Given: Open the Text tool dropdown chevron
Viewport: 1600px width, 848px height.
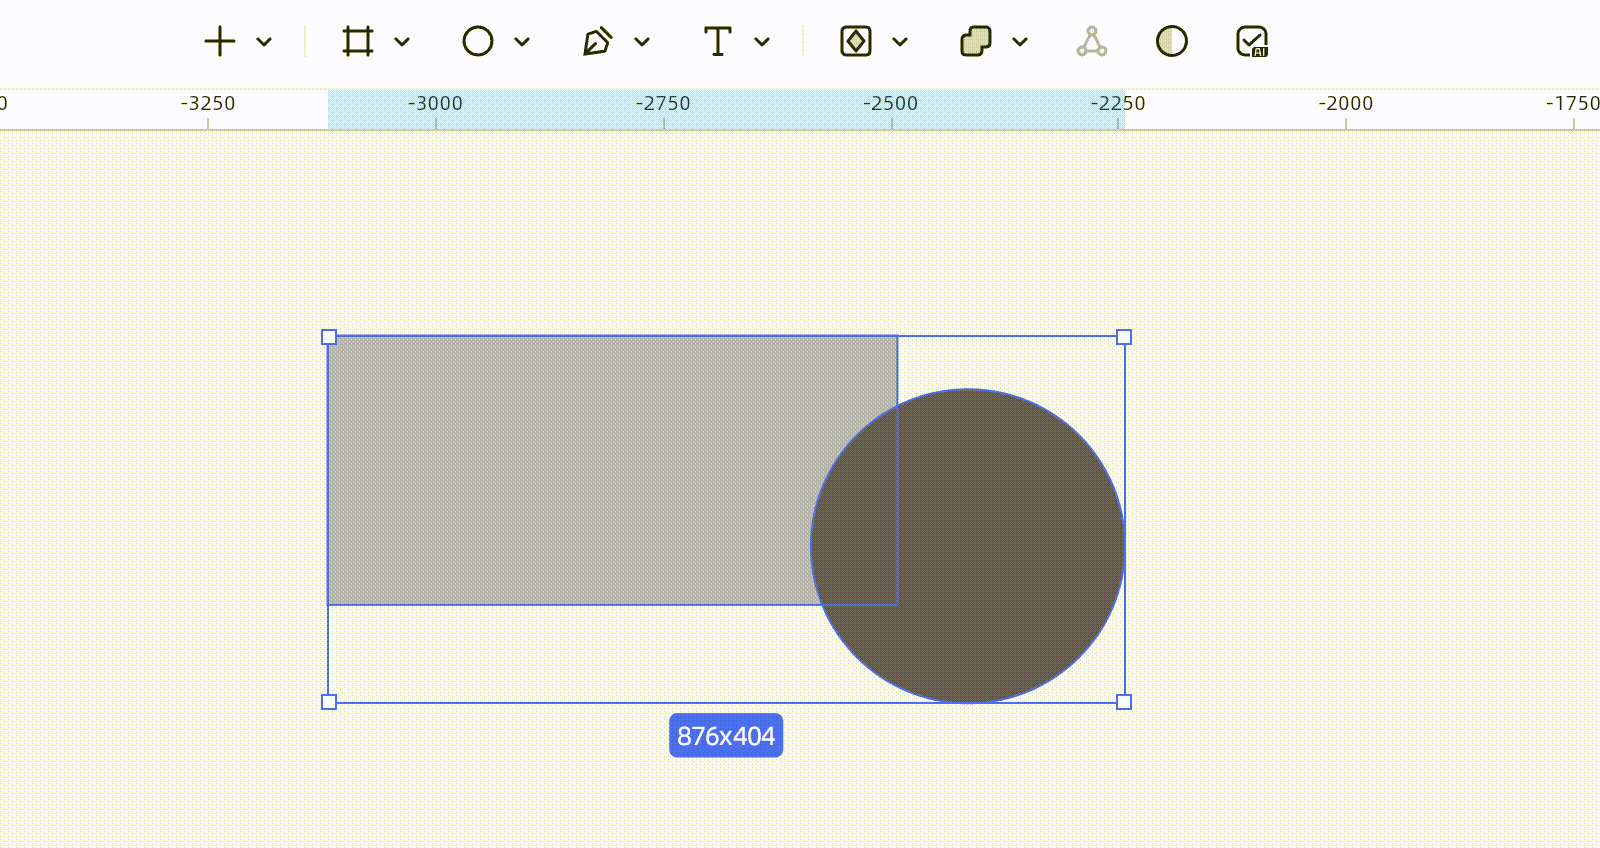Looking at the screenshot, I should pos(762,42).
